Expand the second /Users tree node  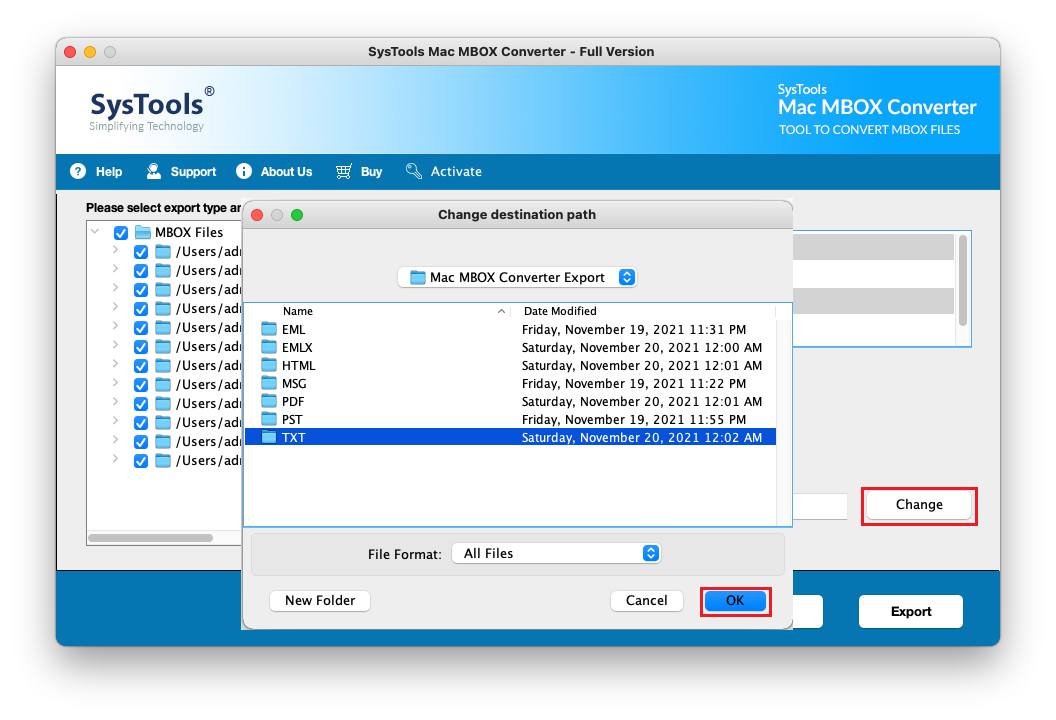click(115, 269)
